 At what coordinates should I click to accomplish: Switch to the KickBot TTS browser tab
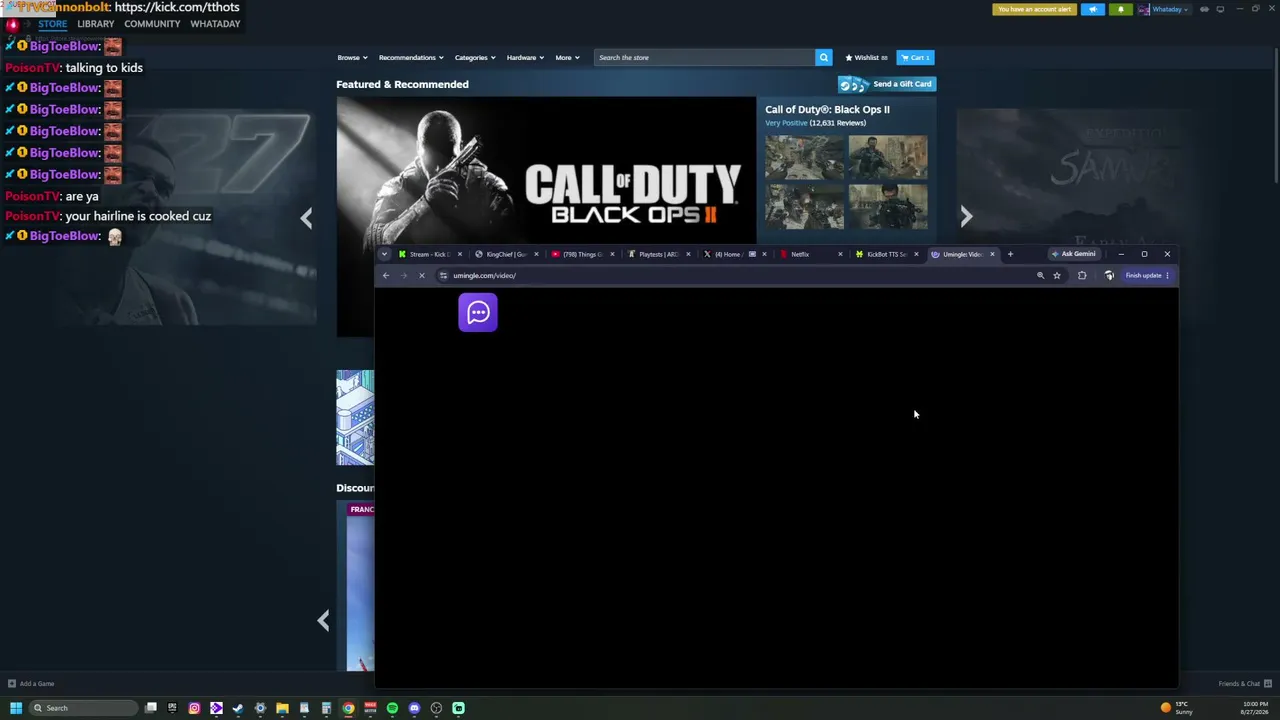[x=886, y=254]
